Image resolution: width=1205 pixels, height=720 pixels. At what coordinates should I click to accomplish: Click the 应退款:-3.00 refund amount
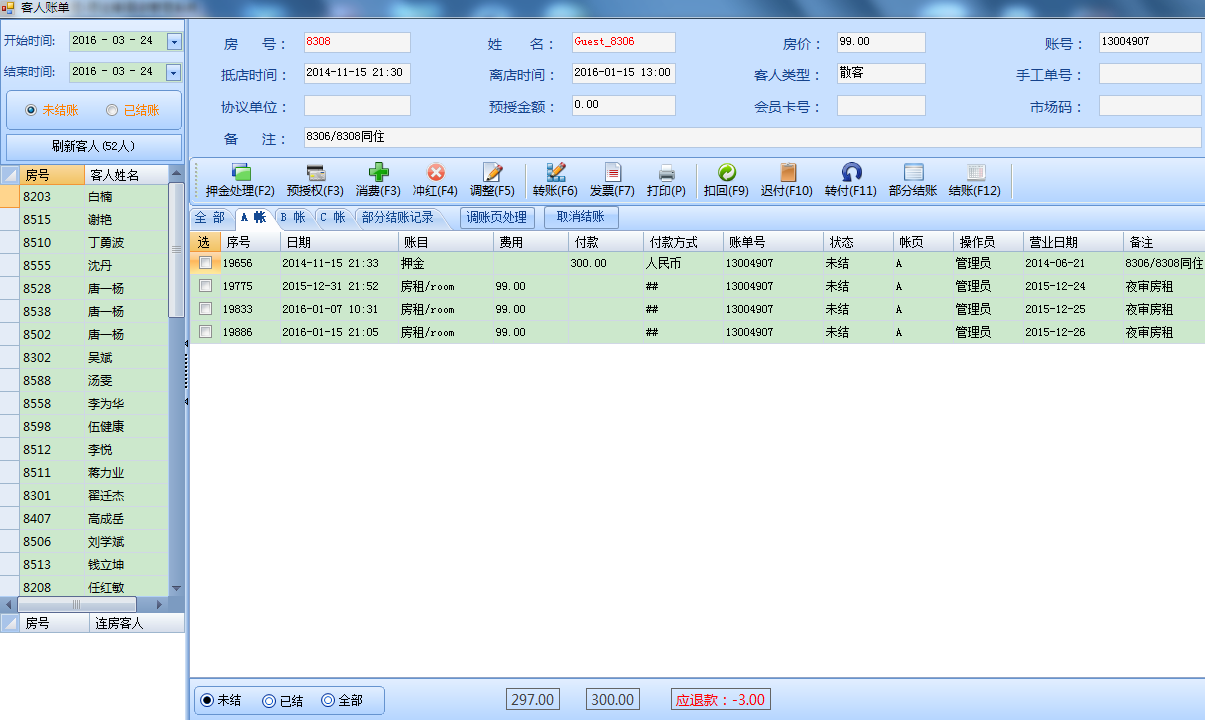720,700
